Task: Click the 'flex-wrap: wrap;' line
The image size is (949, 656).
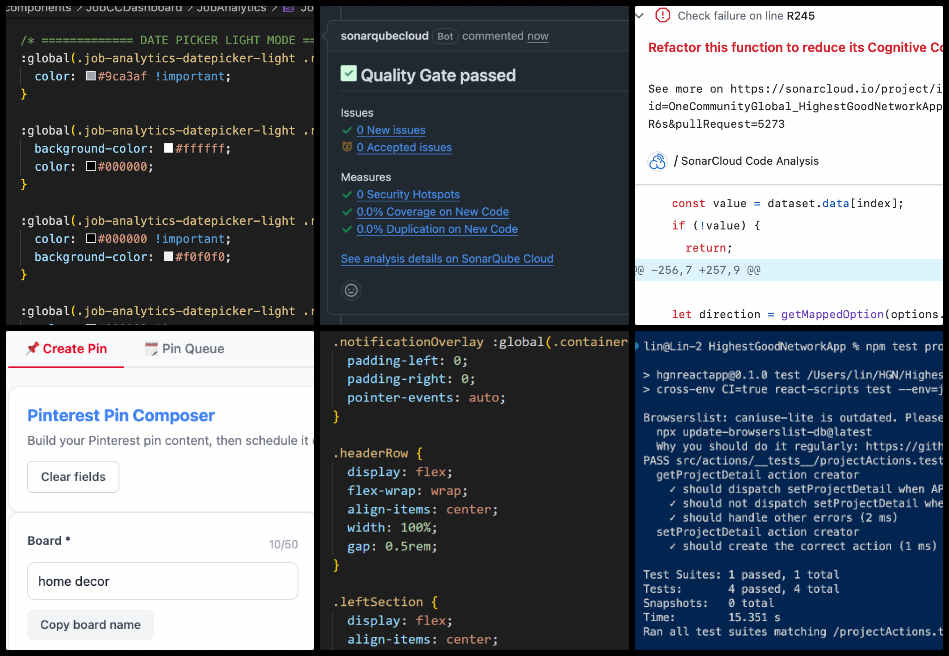Action: point(407,491)
